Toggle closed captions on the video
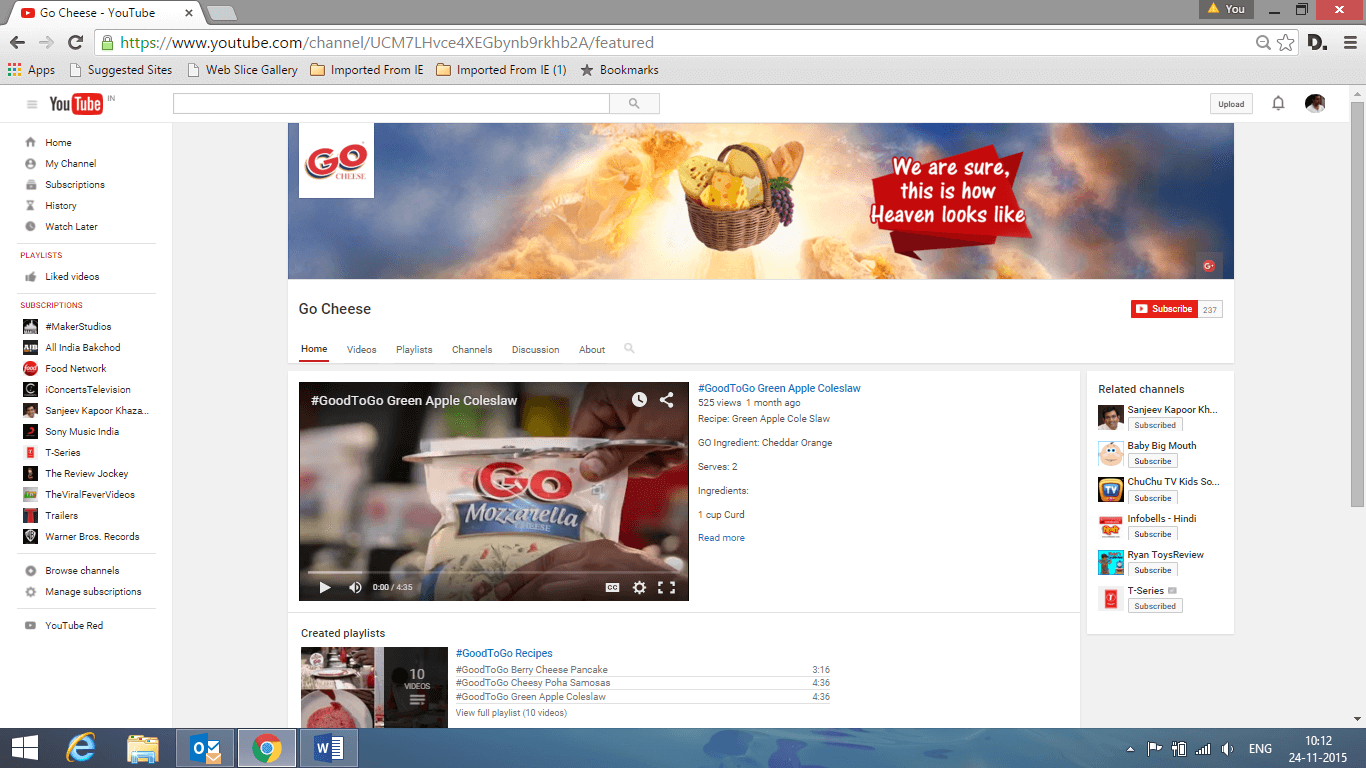The image size is (1366, 768). click(613, 588)
